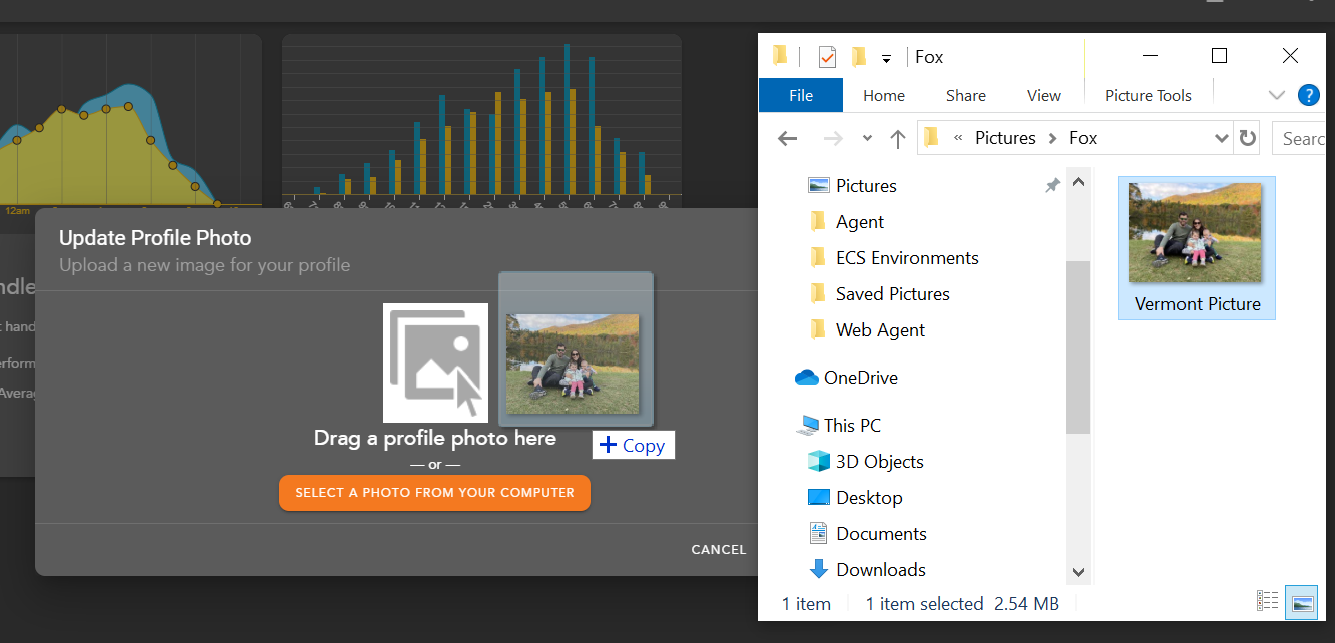1335x643 pixels.
Task: Click the image placeholder drop zone icon
Action: pyautogui.click(x=435, y=362)
